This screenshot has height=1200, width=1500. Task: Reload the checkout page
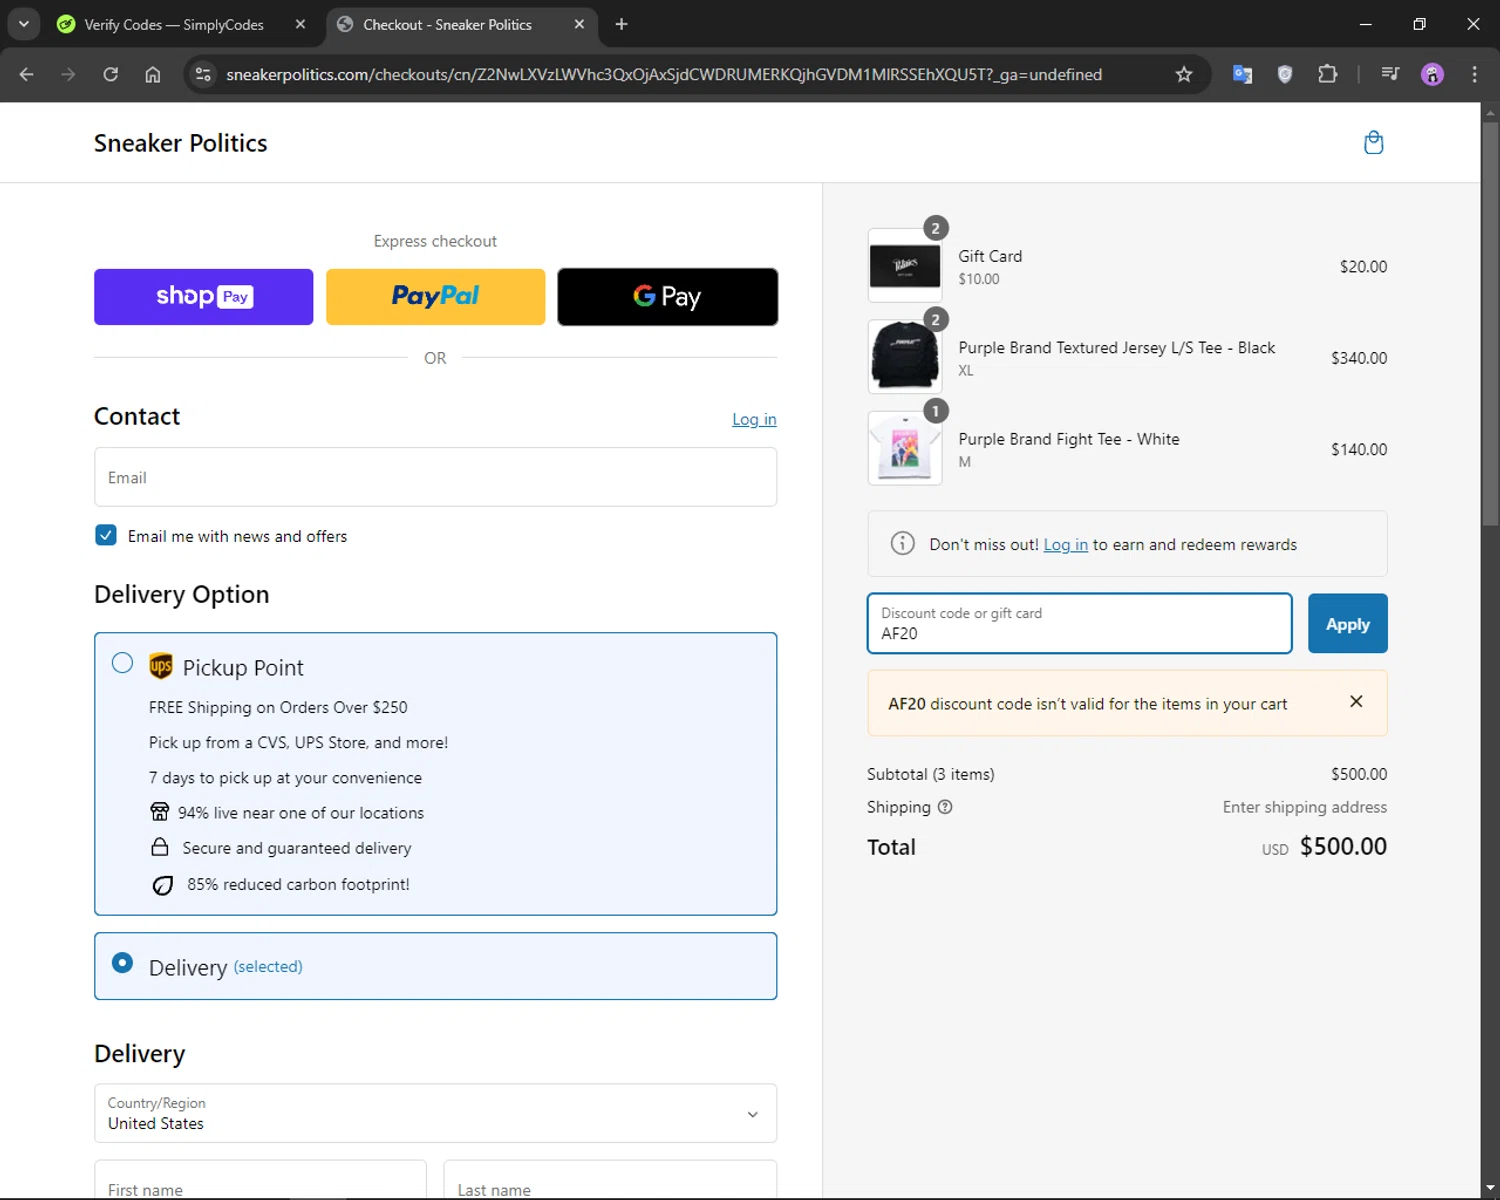[111, 74]
